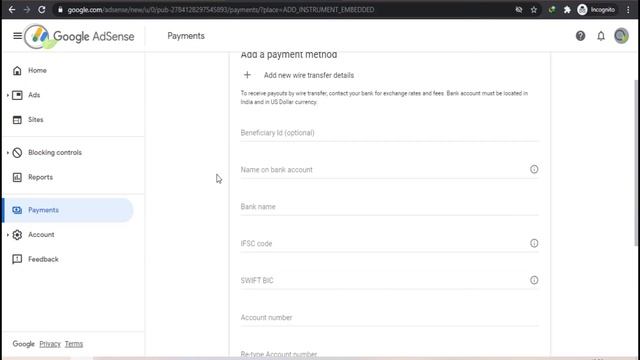Click the Ads icon in sidebar
This screenshot has height=360, width=640.
coord(17,95)
